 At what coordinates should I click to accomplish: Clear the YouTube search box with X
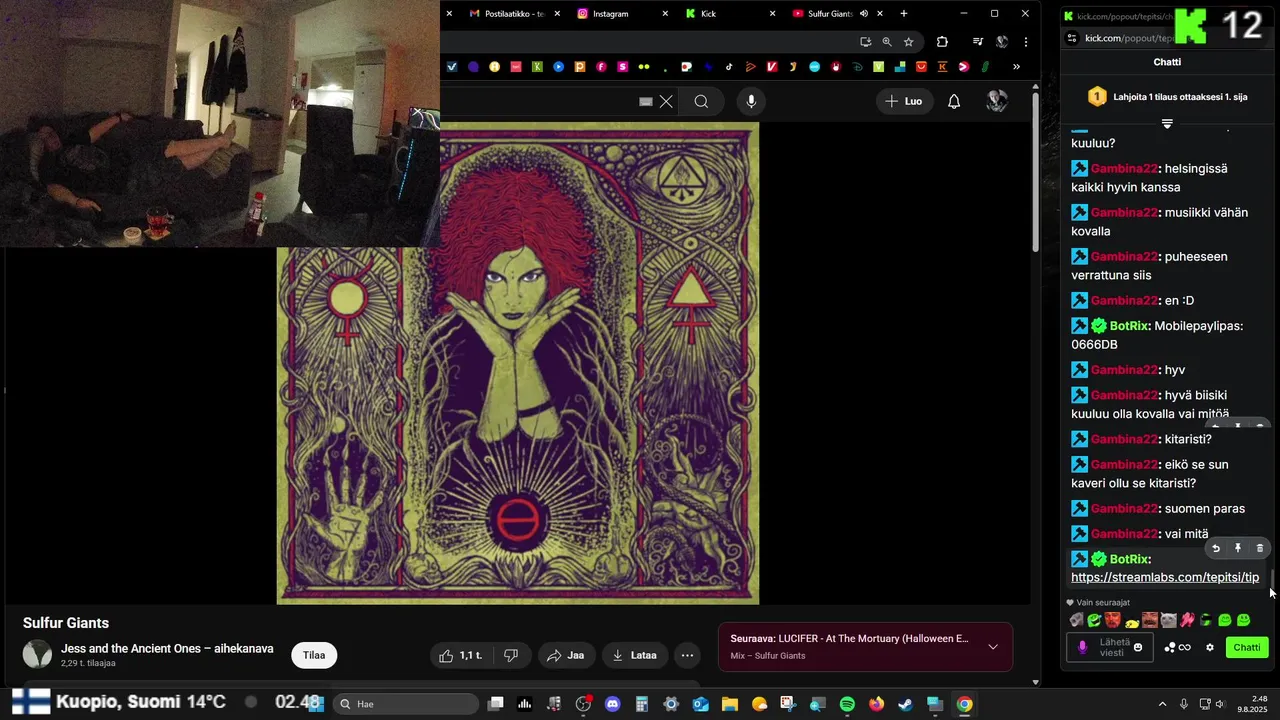(666, 101)
